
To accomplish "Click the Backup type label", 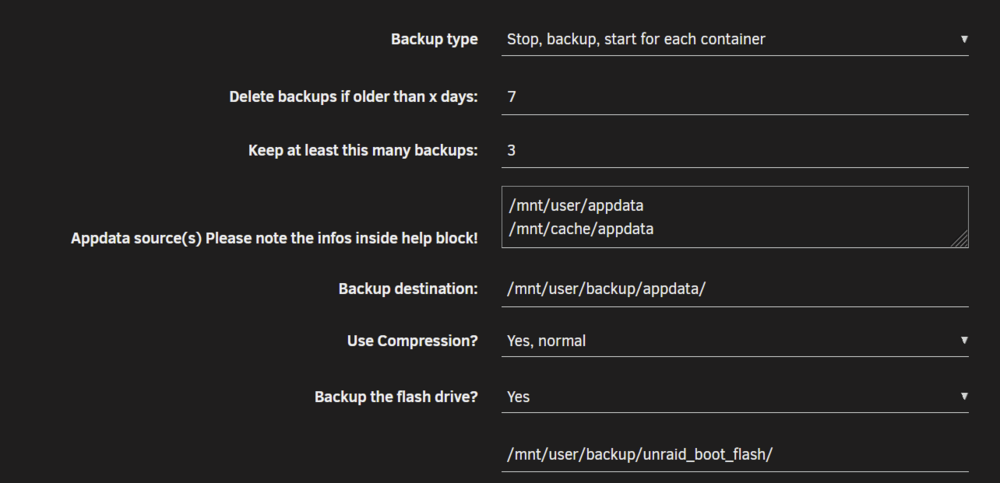I will pyautogui.click(x=434, y=40).
